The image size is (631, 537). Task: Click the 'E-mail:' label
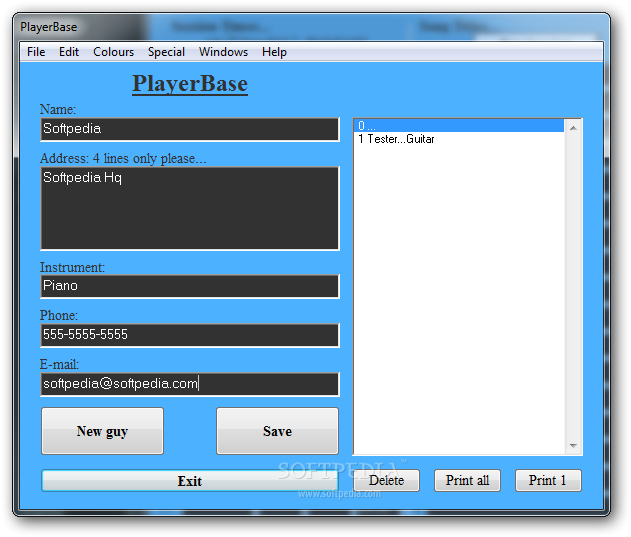tap(59, 364)
